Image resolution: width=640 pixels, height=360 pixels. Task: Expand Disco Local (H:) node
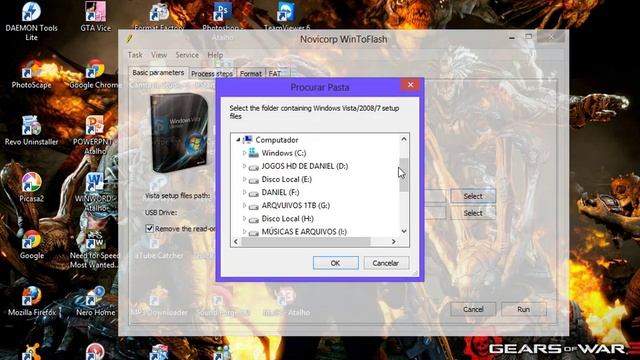(x=244, y=218)
